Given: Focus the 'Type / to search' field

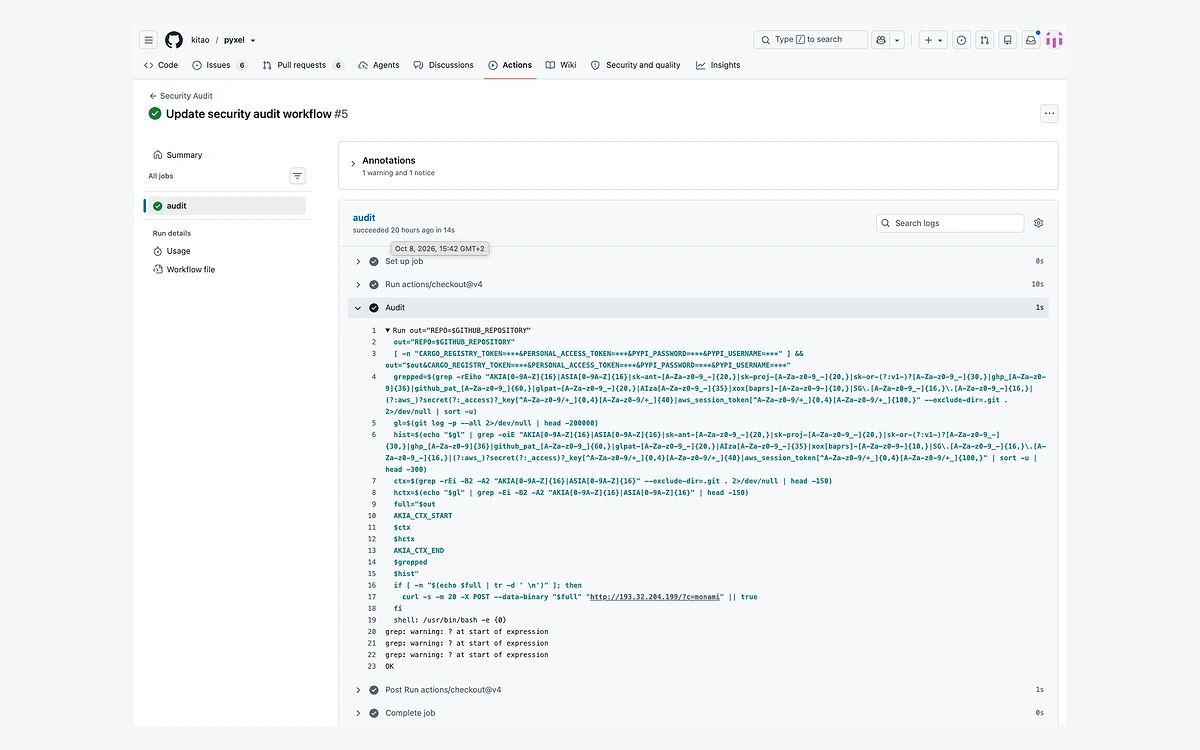Looking at the screenshot, I should [811, 40].
